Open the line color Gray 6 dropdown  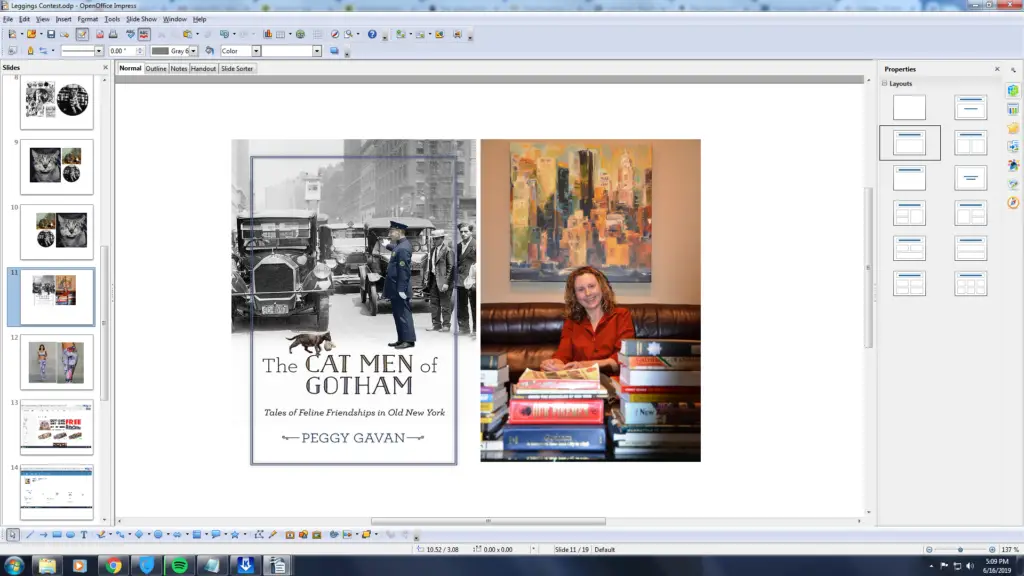coord(193,51)
